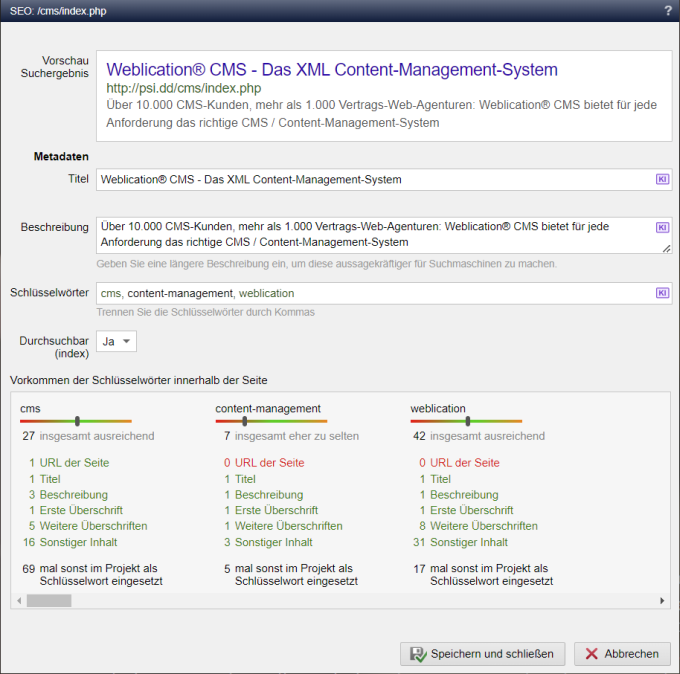This screenshot has width=680, height=674.
Task: Click the 'cms' keyword column heading
Action: click(30, 409)
